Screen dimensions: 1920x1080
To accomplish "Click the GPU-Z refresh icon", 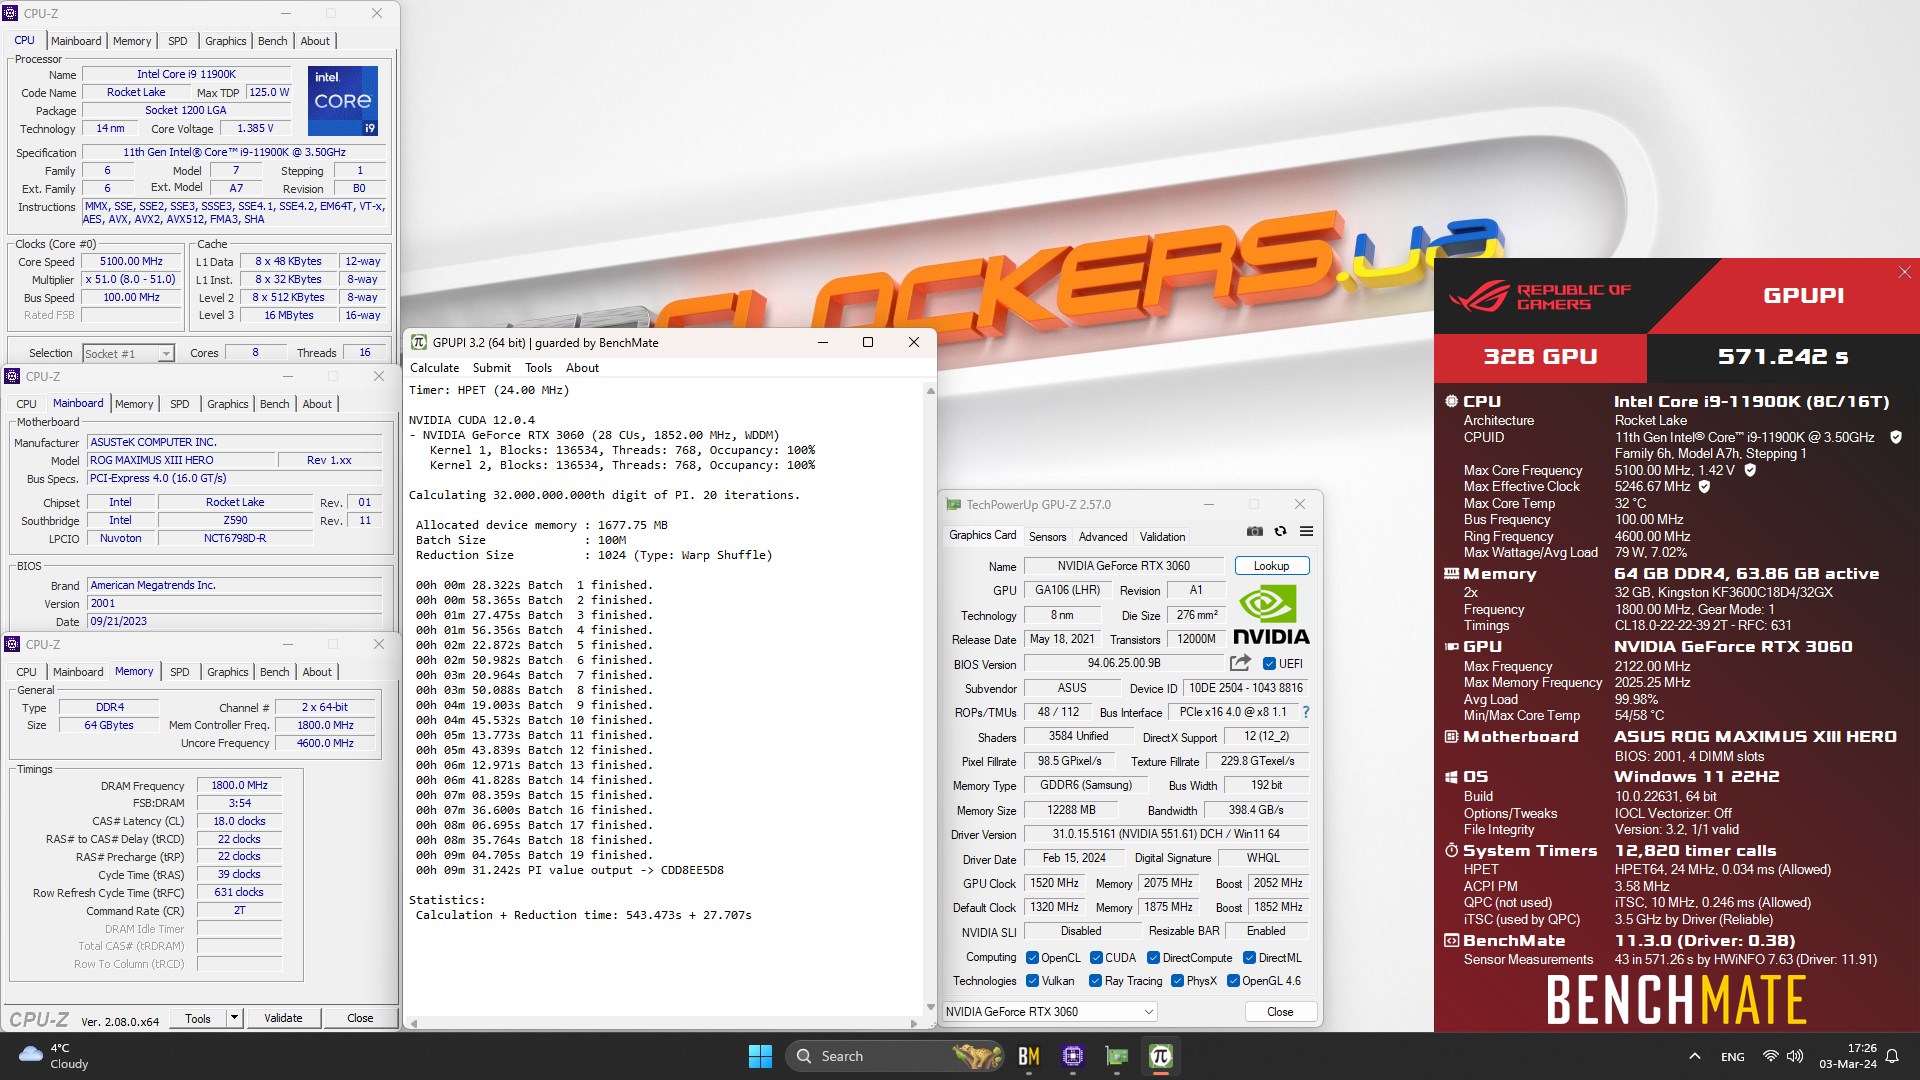I will (x=1280, y=531).
